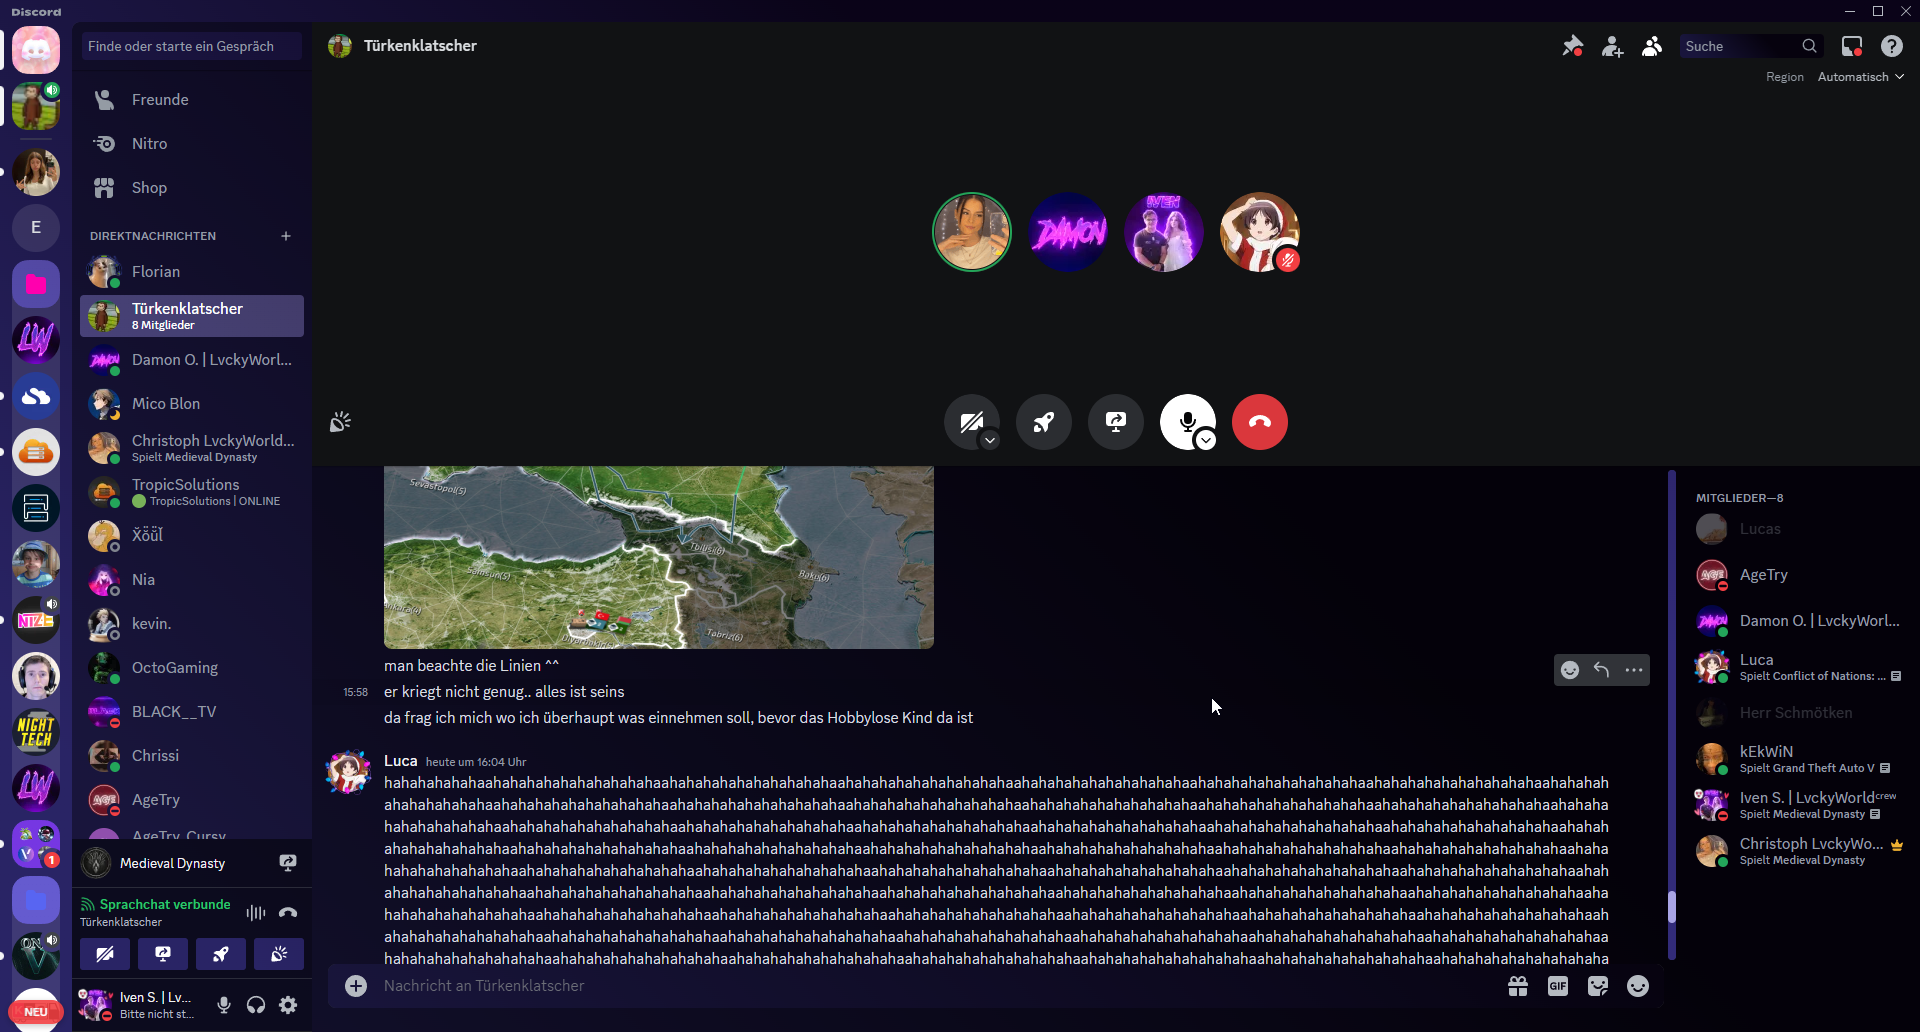The width and height of the screenshot is (1920, 1032).
Task: Click the Suche search field
Action: 1740,46
